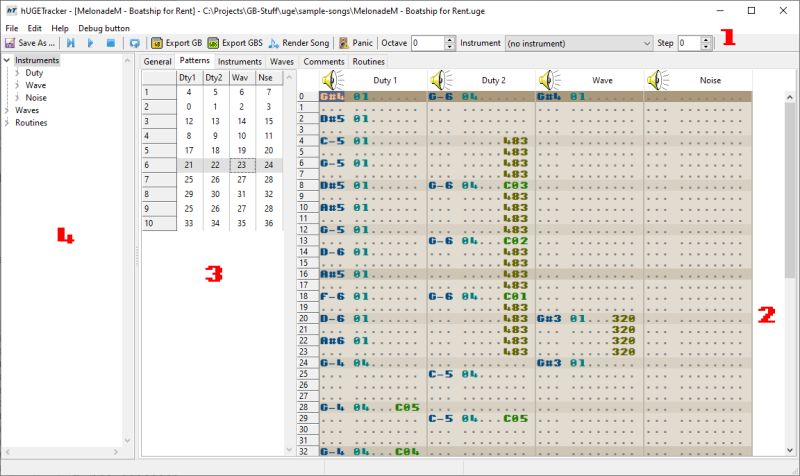Expand the Waves tree node
800x476 pixels.
(x=7, y=110)
